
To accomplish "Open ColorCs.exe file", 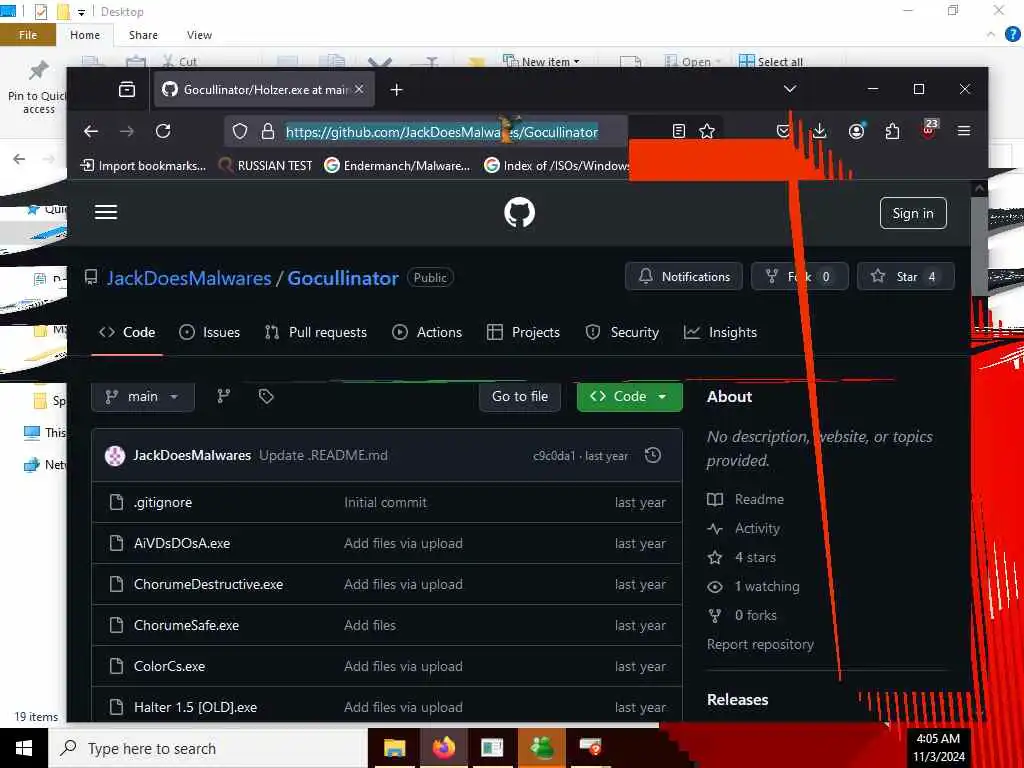I will point(169,667).
